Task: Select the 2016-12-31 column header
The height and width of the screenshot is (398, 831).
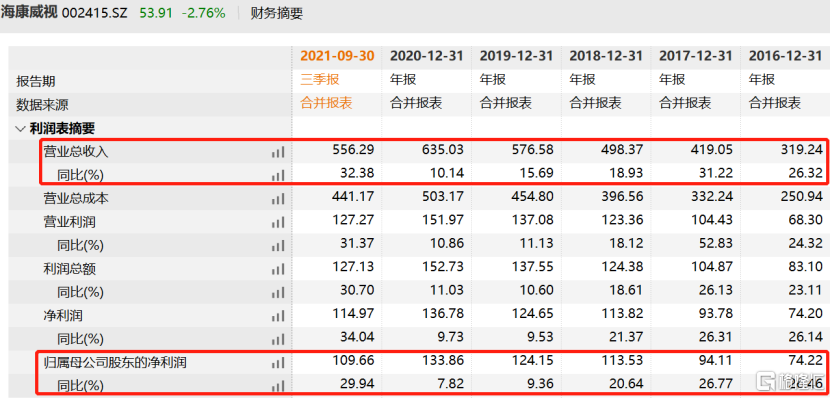Action: (785, 56)
